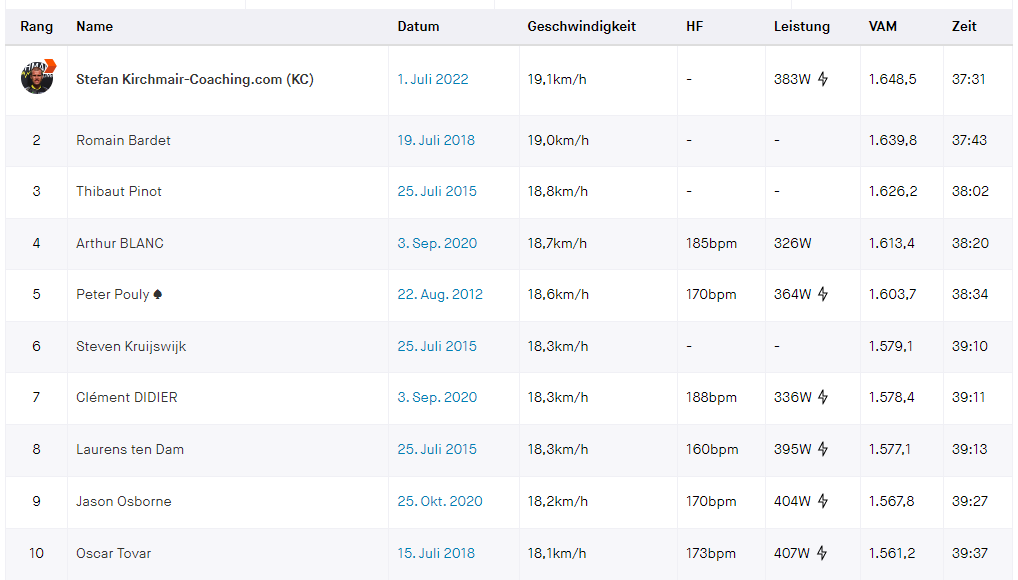
Task: Click the Geschwindigkeit column header
Action: pyautogui.click(x=581, y=26)
